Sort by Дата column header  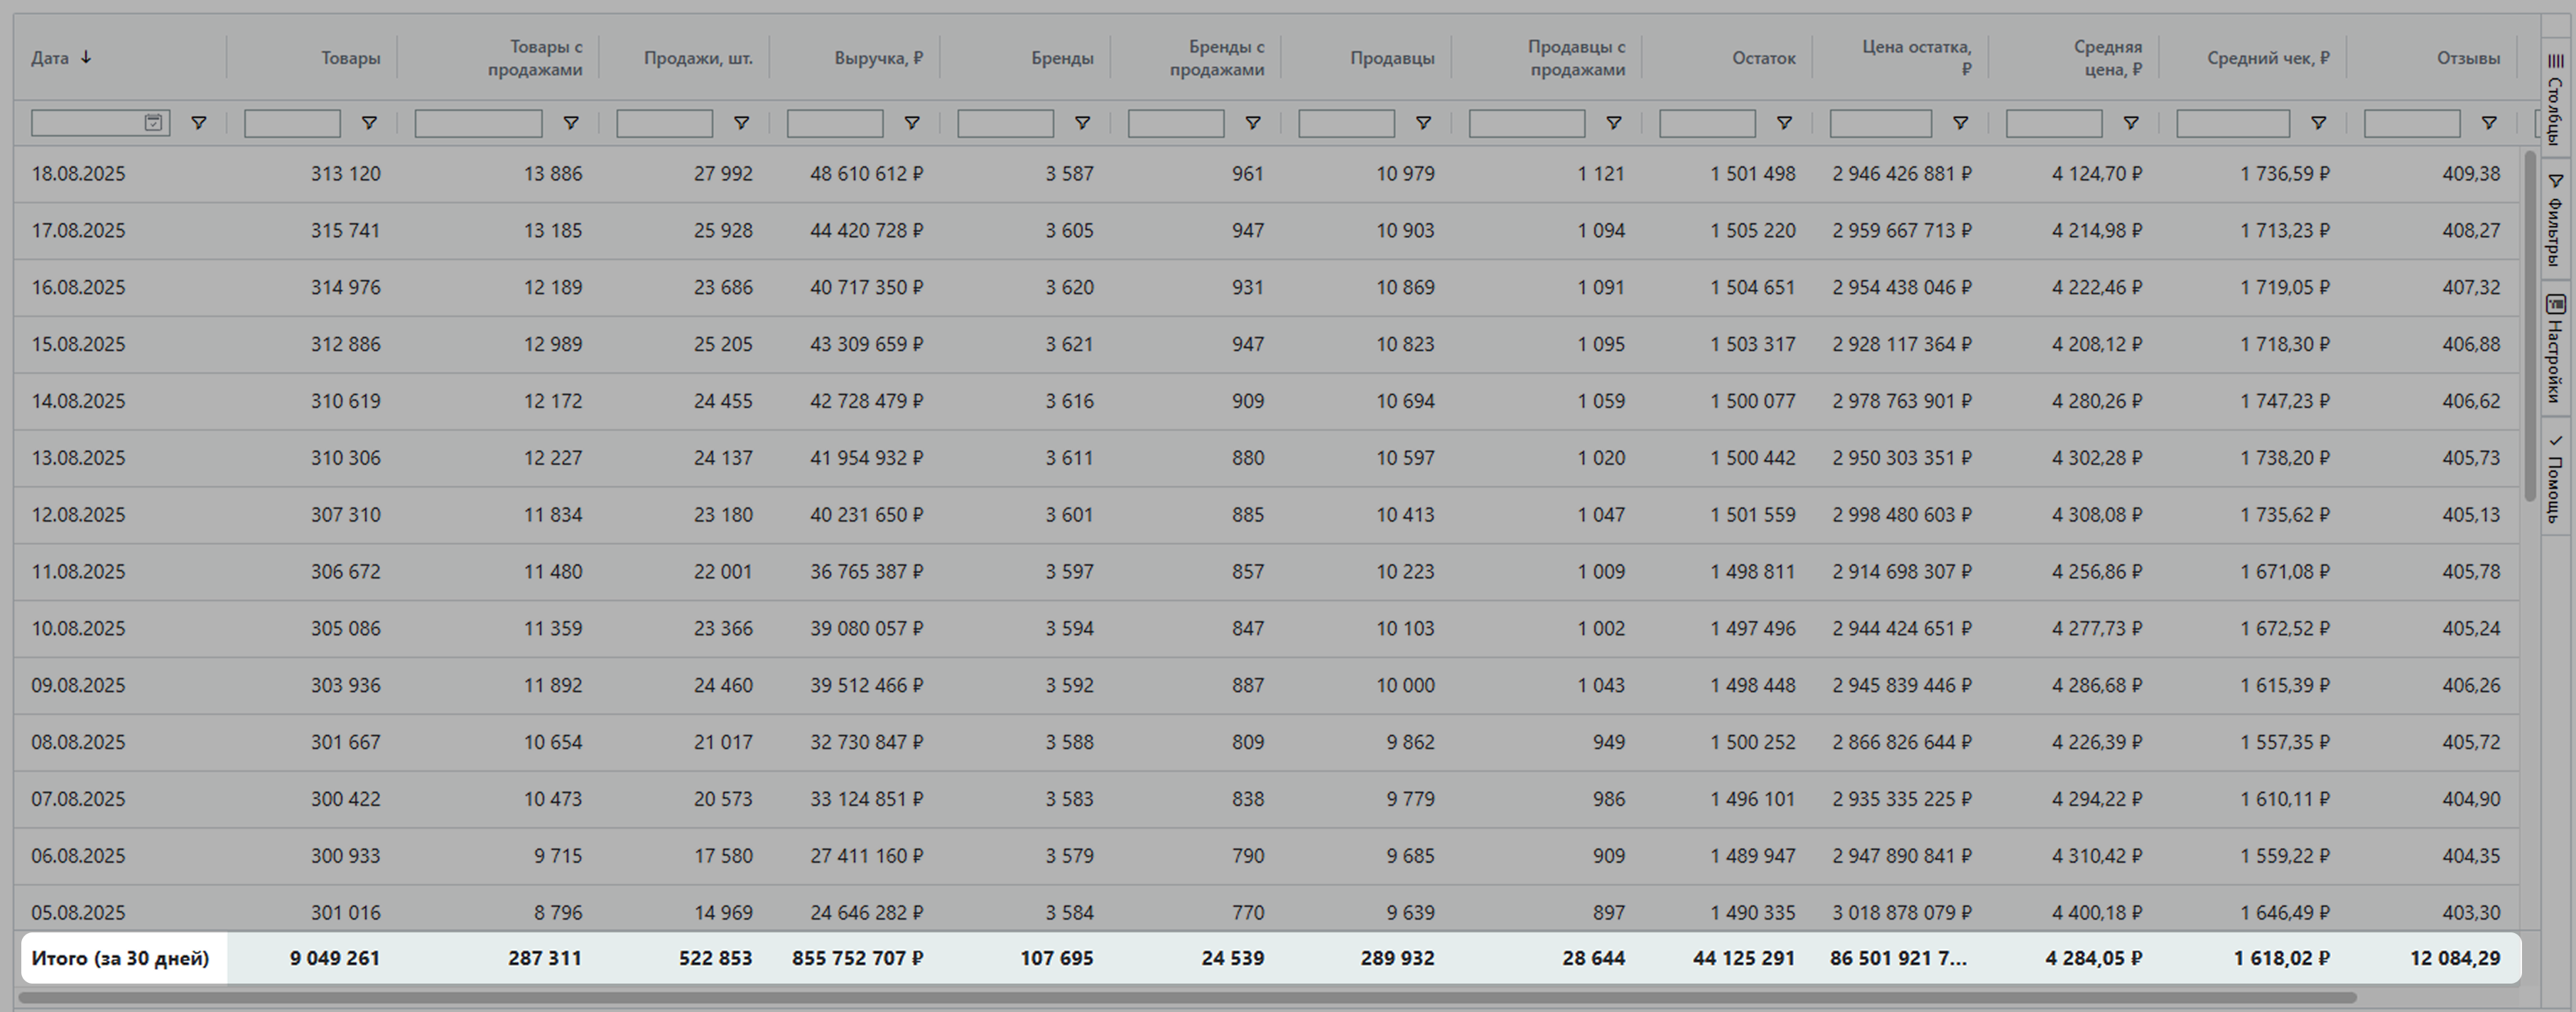(50, 58)
